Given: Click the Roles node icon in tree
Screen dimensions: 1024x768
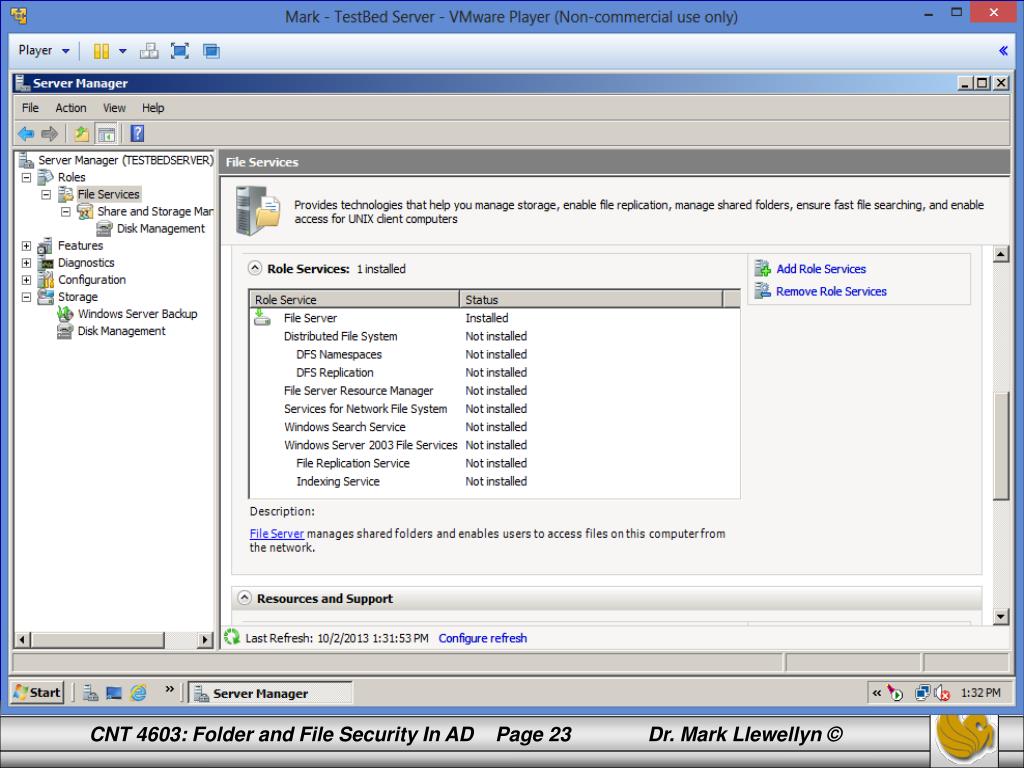Looking at the screenshot, I should pos(45,177).
